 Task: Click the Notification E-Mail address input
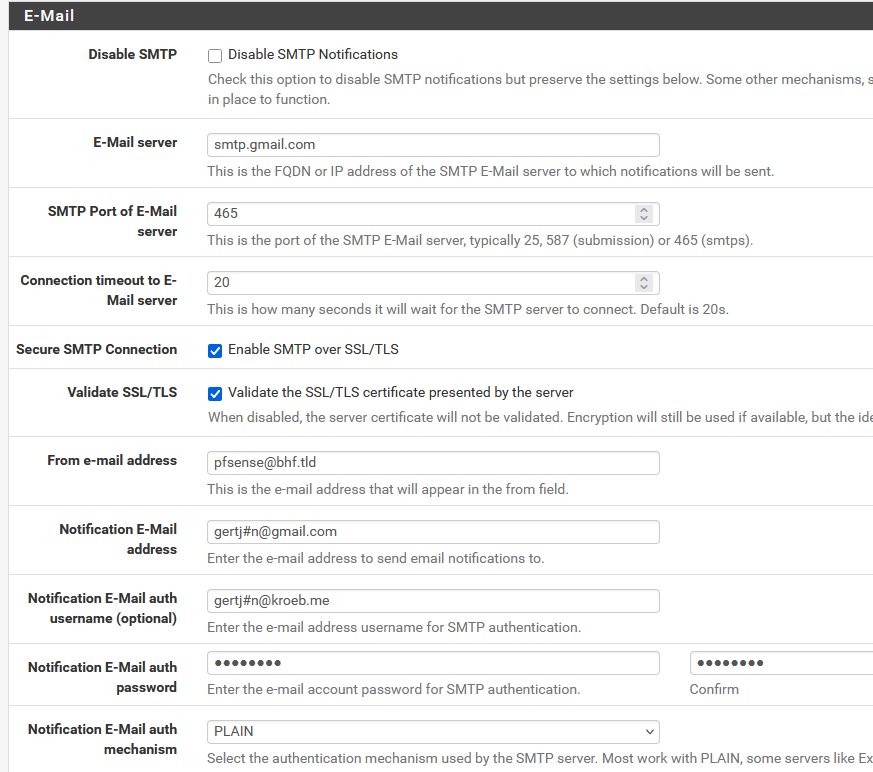tap(433, 531)
